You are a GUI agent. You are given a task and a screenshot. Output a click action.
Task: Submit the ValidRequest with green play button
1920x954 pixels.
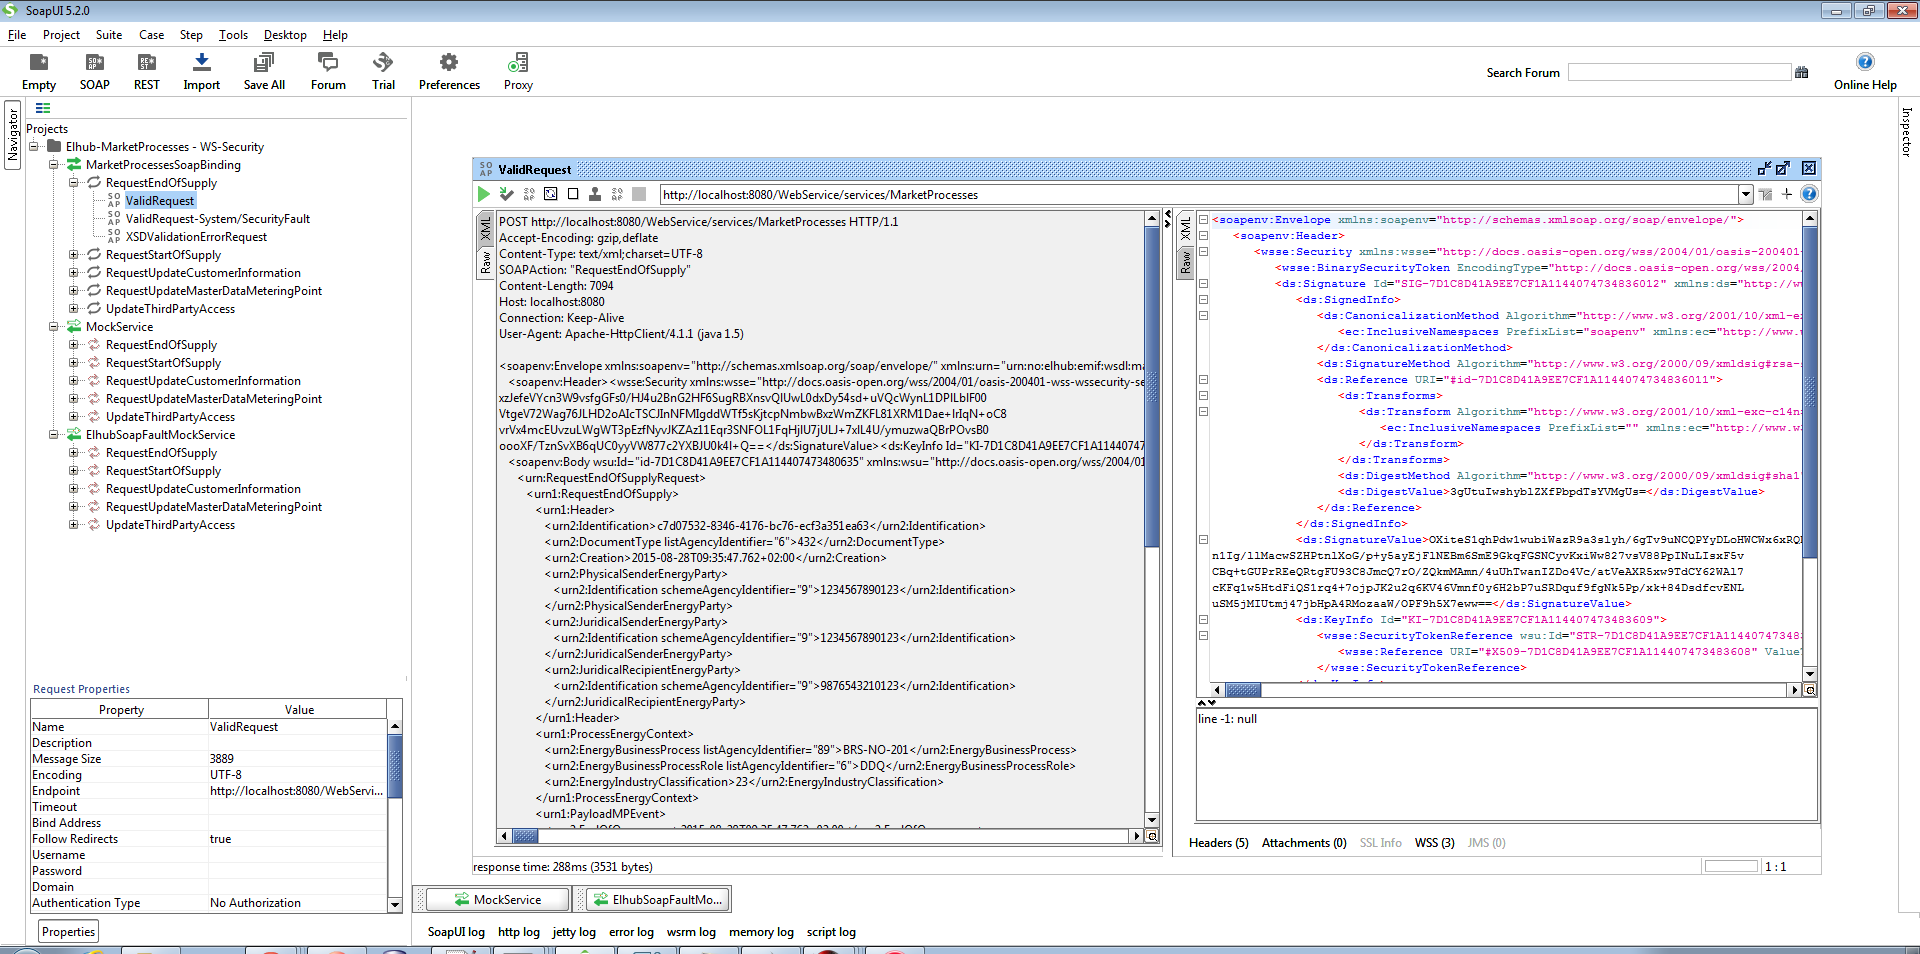coord(484,194)
